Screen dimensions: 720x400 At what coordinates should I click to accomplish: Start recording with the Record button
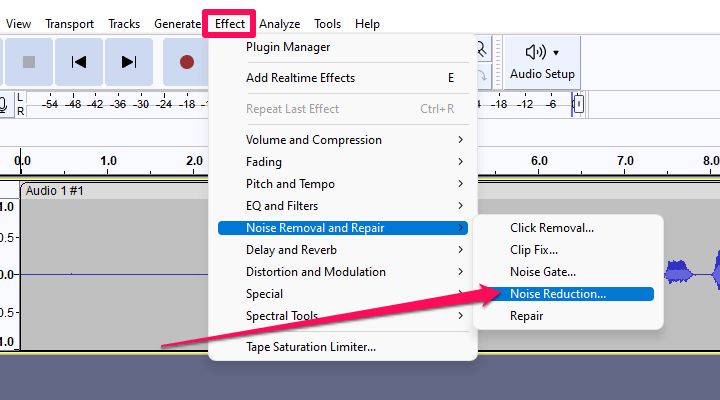[186, 62]
